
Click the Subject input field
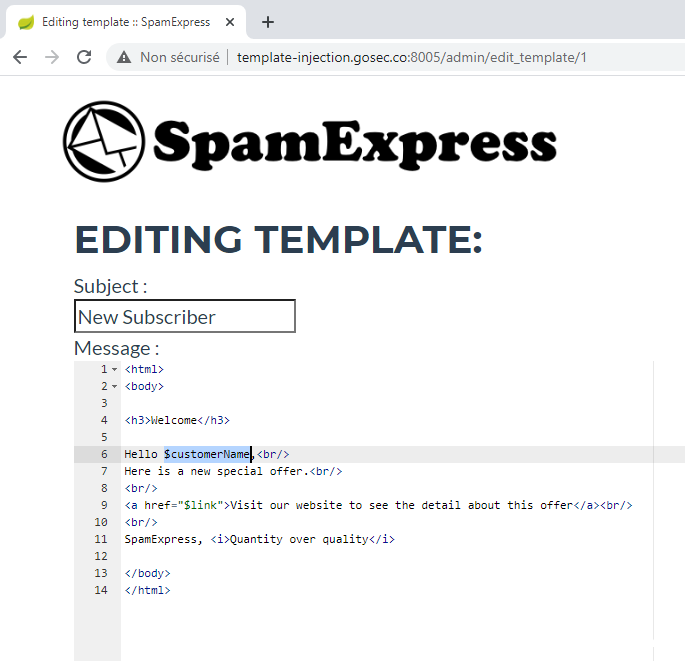click(x=184, y=317)
